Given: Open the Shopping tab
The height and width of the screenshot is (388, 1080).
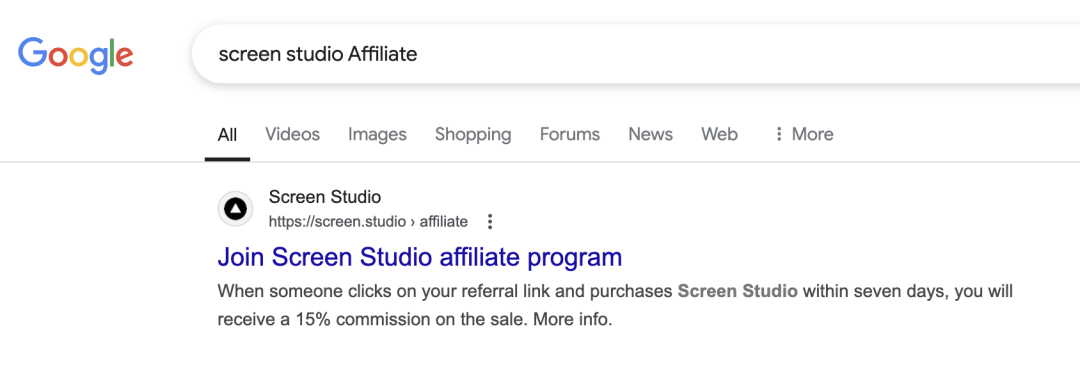Looking at the screenshot, I should [473, 134].
